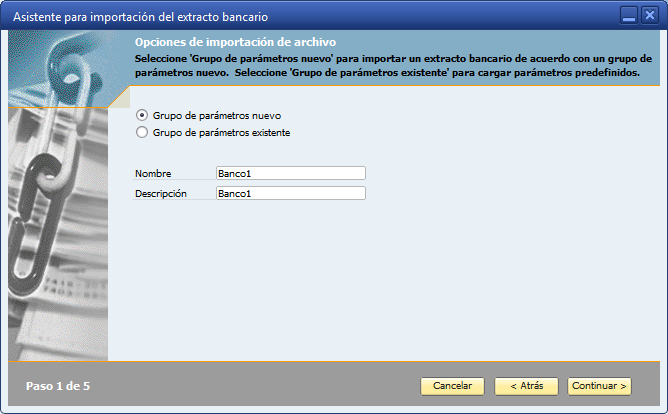Click into the Descripción input field
Image resolution: width=668 pixels, height=414 pixels.
pyautogui.click(x=290, y=193)
